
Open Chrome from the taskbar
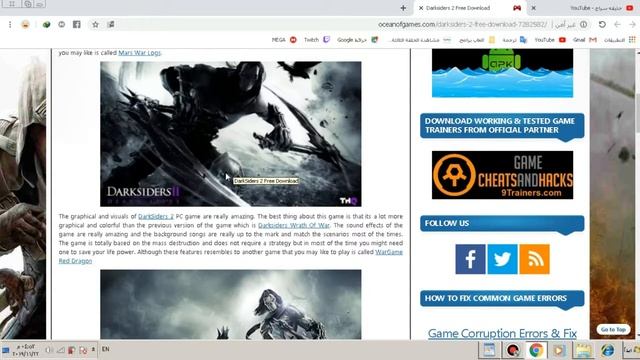coord(536,350)
